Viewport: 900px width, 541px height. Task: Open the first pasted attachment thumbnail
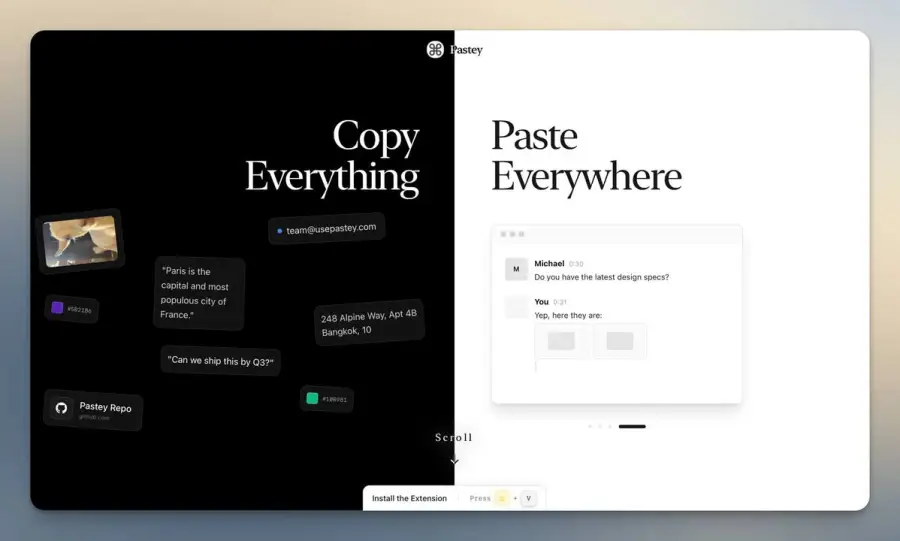pyautogui.click(x=561, y=341)
